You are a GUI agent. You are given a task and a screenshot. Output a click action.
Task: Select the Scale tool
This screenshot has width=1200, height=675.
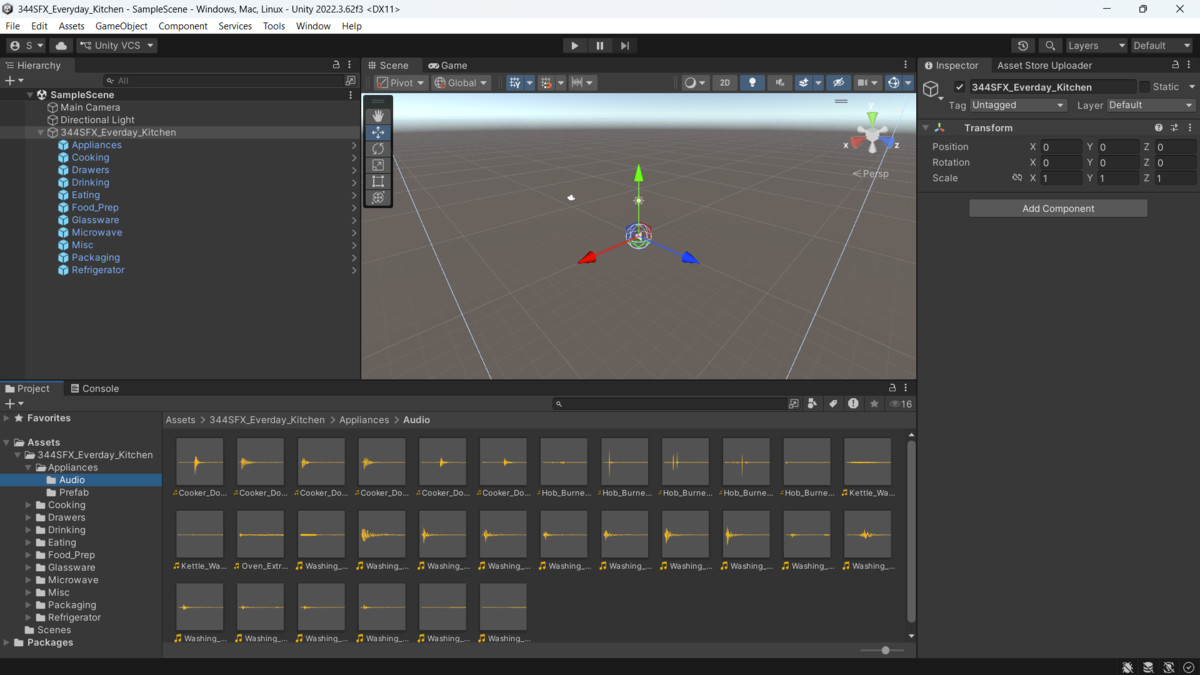coord(378,165)
